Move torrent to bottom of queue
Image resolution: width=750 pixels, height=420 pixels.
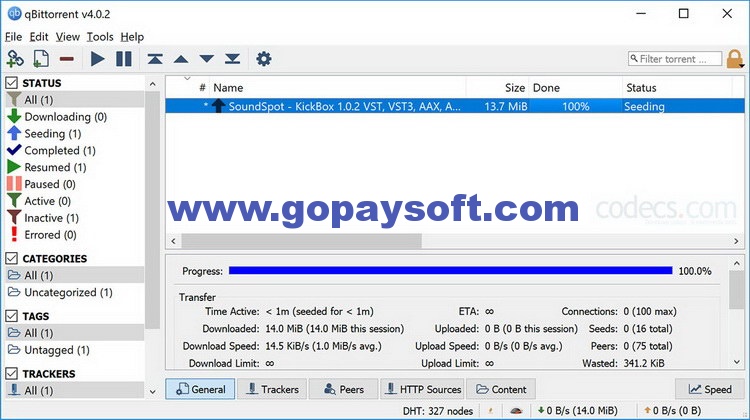tap(232, 59)
